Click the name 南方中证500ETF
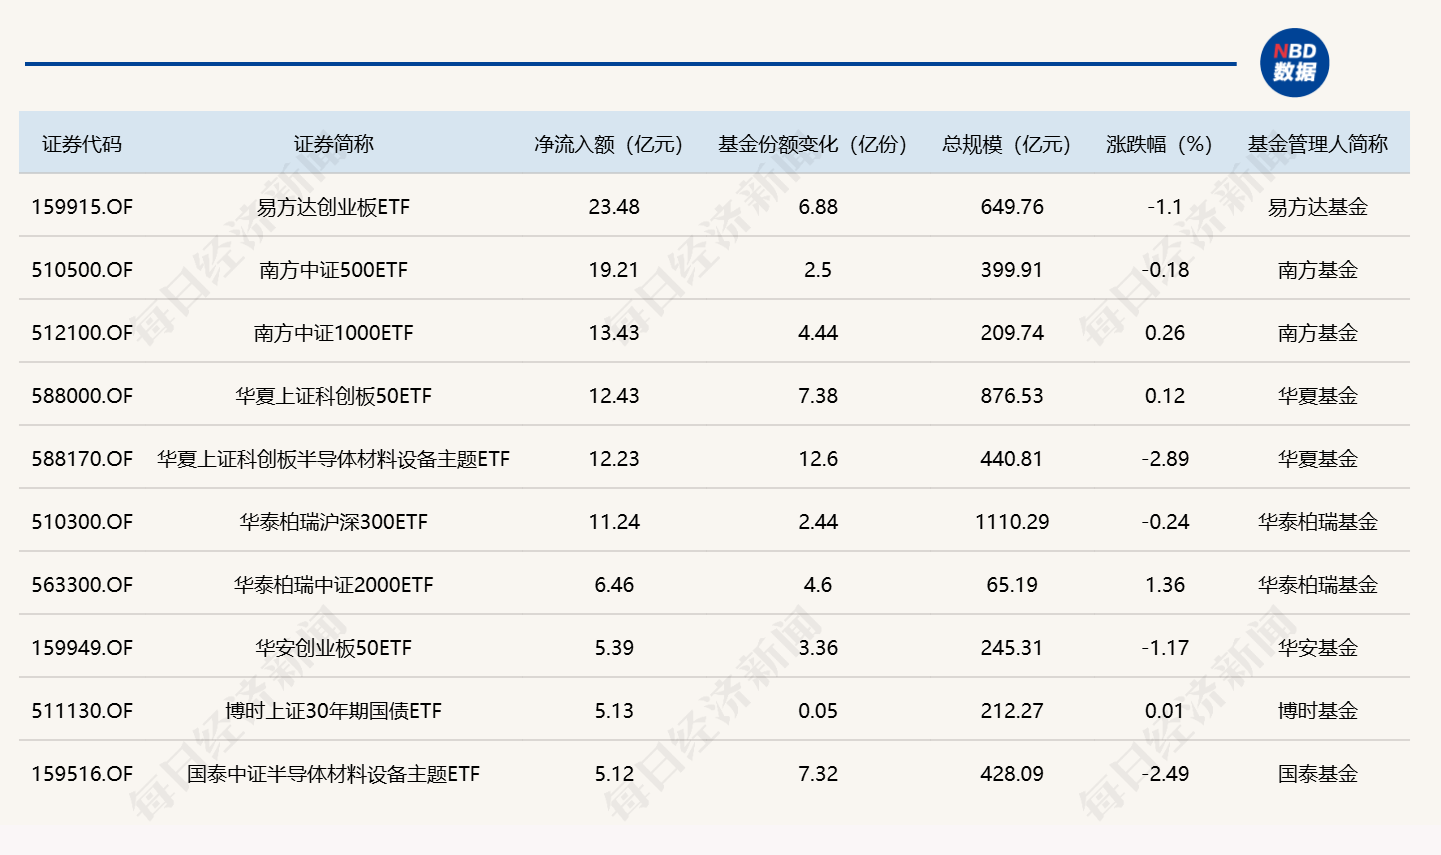Image resolution: width=1441 pixels, height=855 pixels. point(334,270)
